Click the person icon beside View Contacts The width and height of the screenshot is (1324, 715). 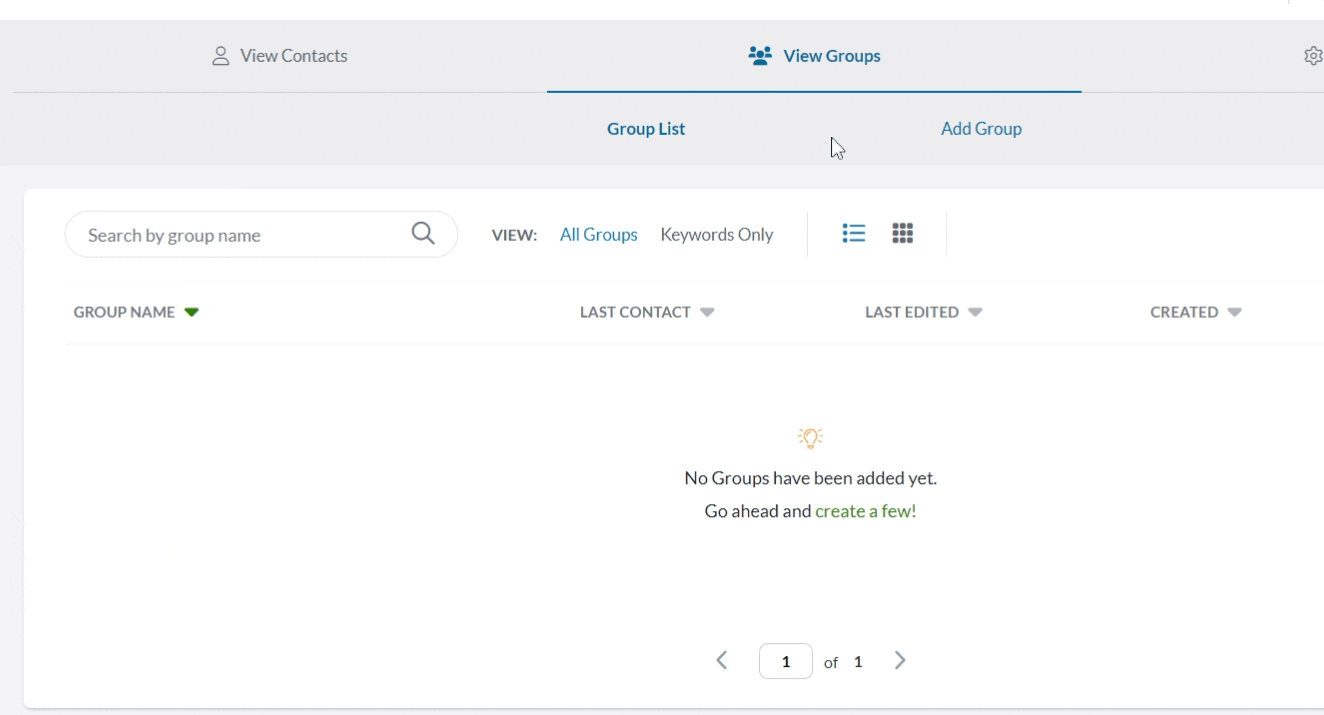pos(220,56)
